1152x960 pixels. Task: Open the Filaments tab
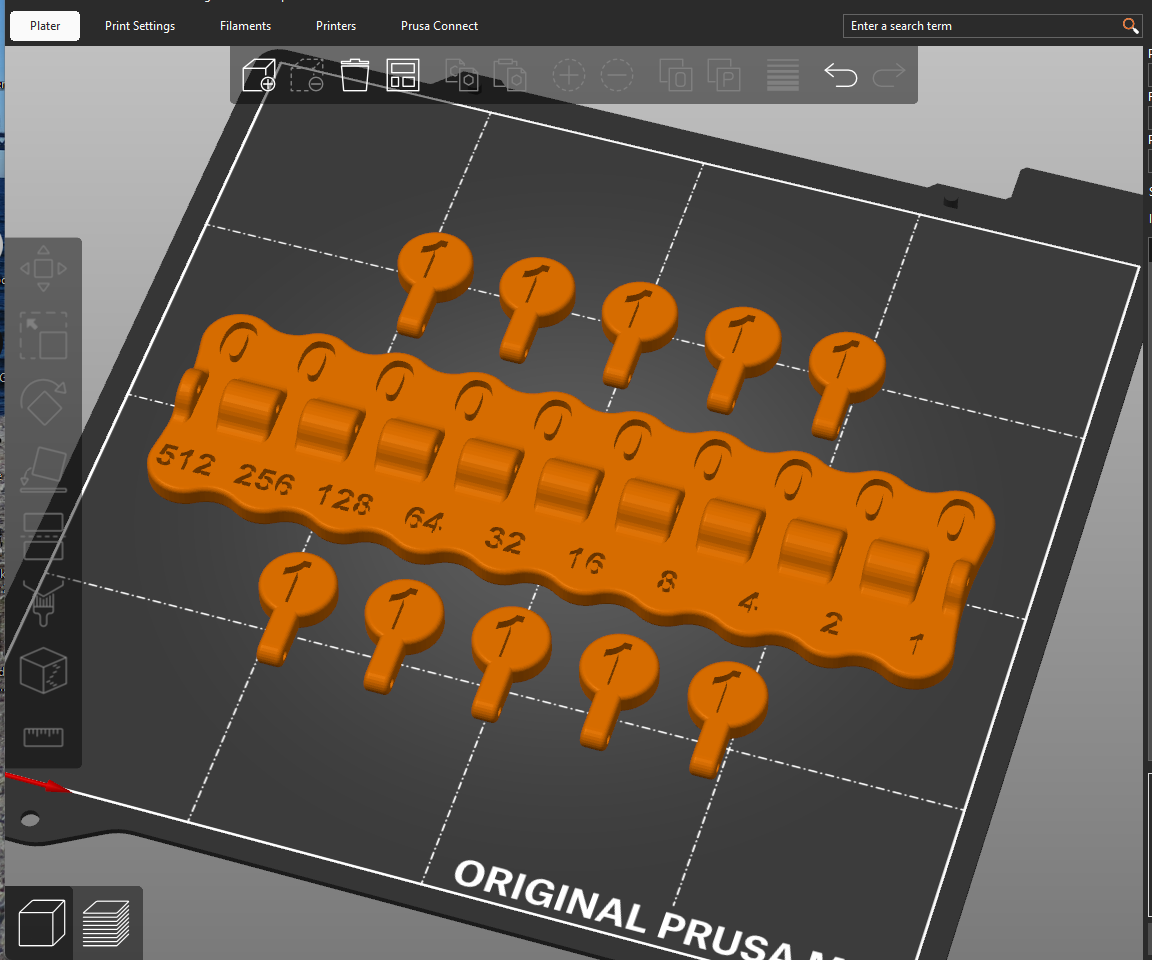(245, 26)
